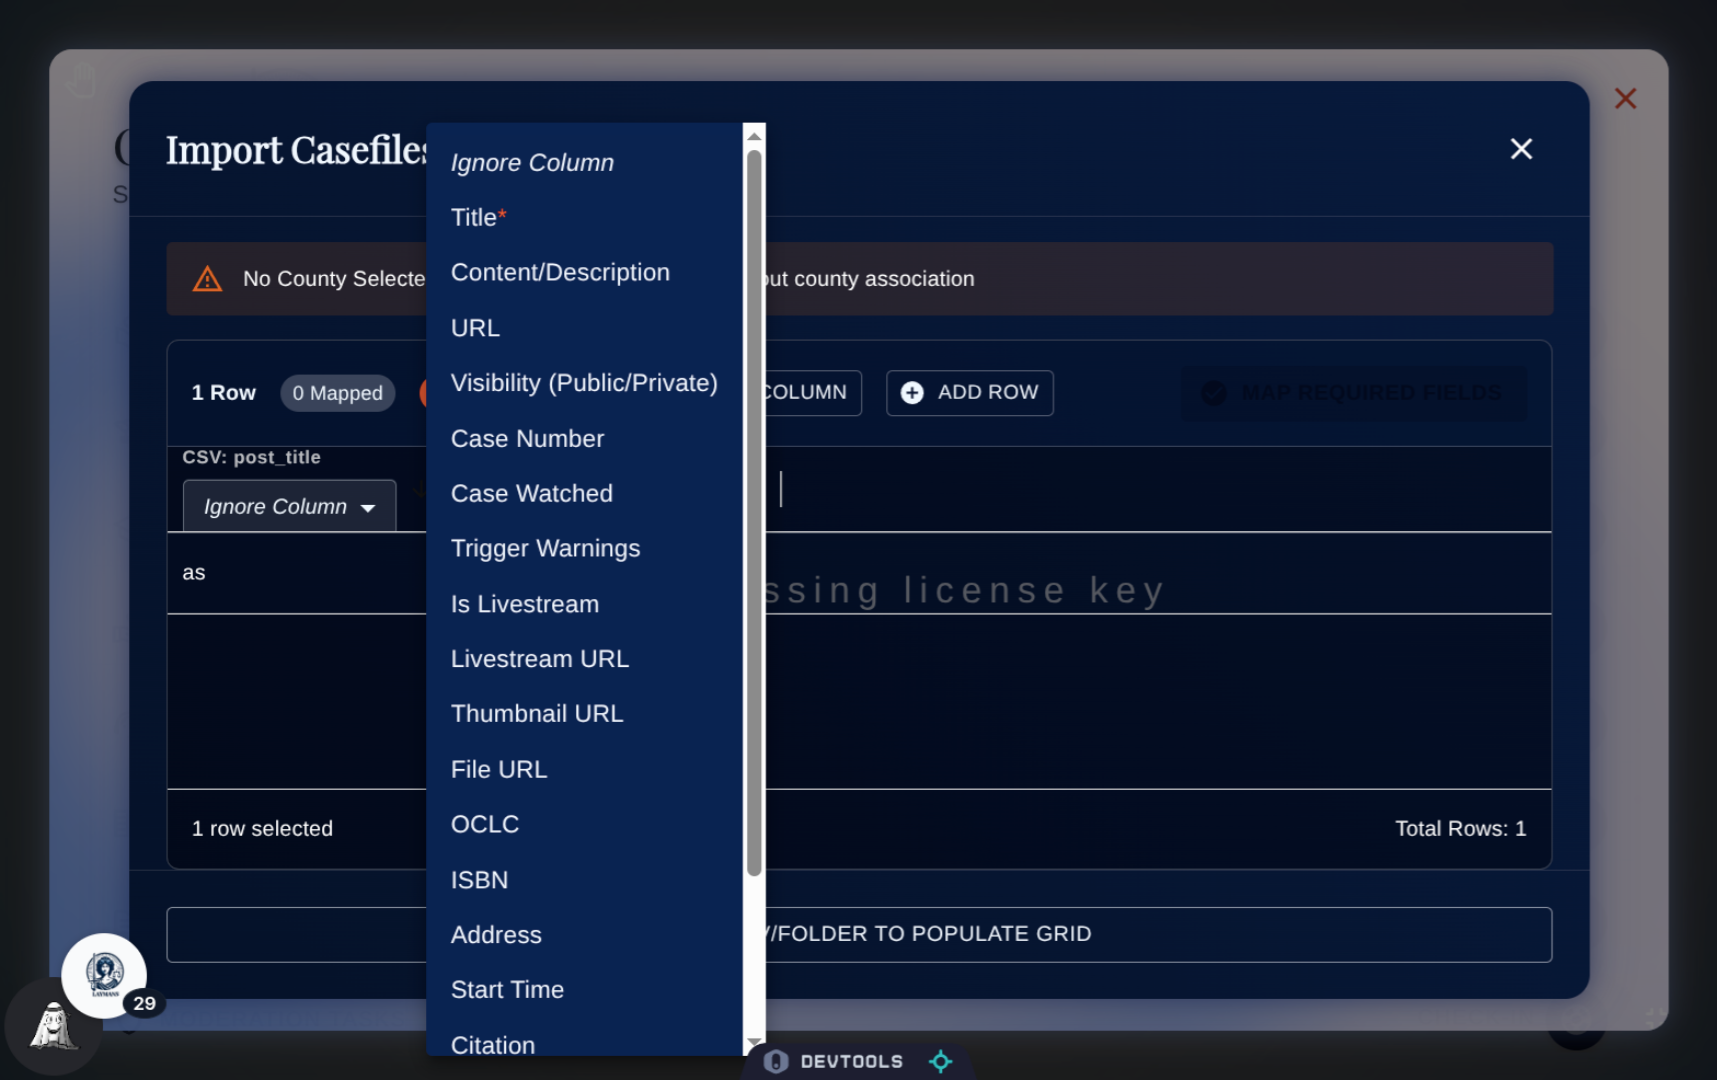This screenshot has width=1717, height=1080.
Task: Select Content/Description mapping option
Action: (584, 272)
